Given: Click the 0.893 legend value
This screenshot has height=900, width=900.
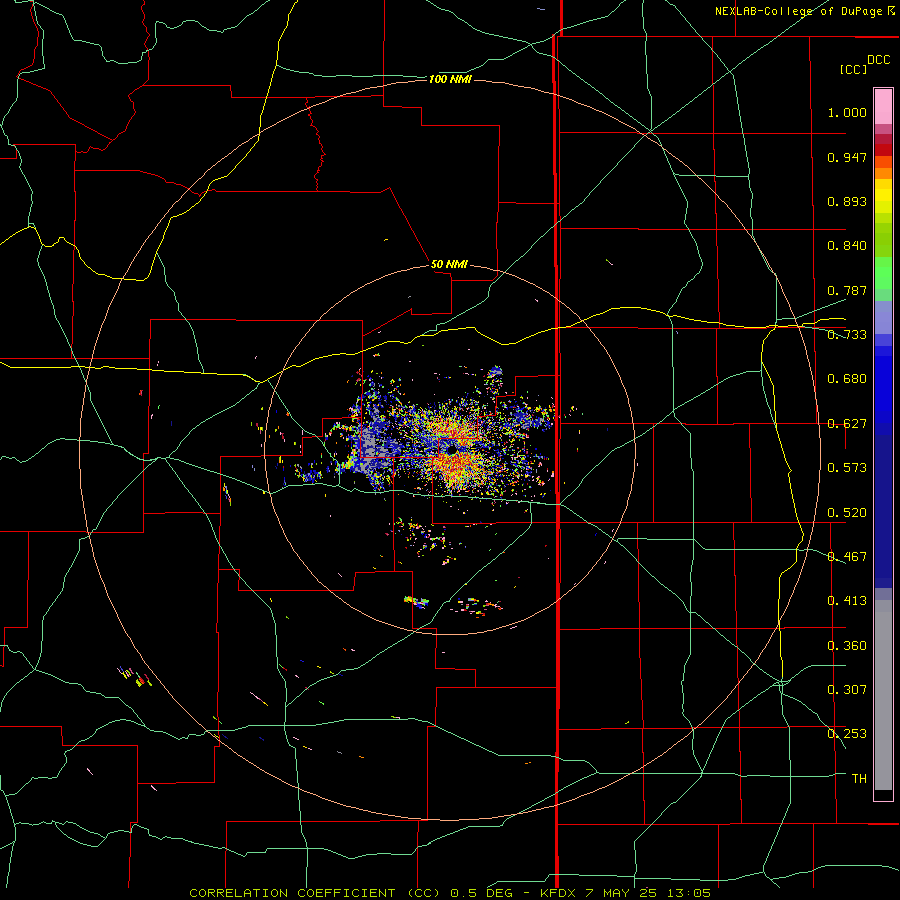Looking at the screenshot, I should pyautogui.click(x=847, y=201).
